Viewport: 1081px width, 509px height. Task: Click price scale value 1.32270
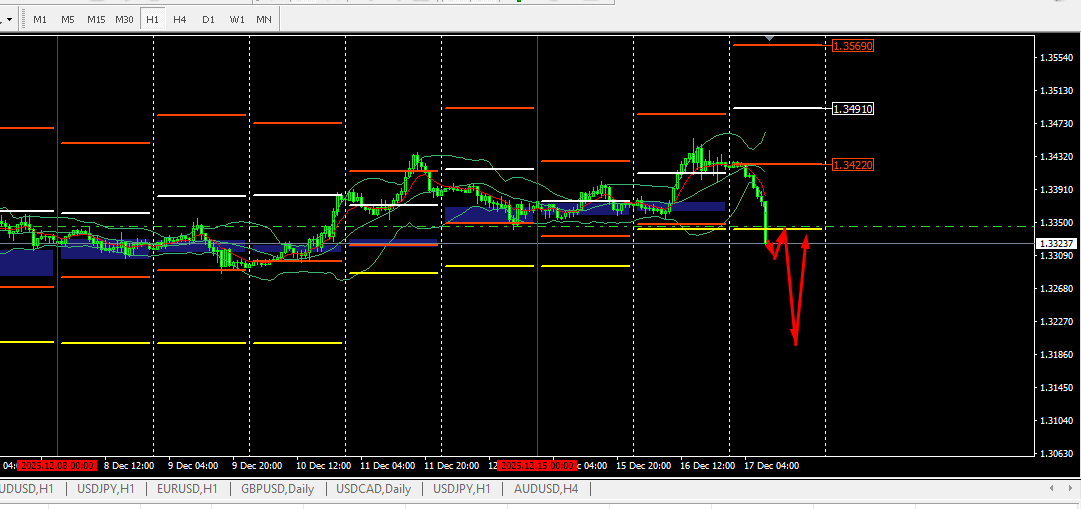1056,321
